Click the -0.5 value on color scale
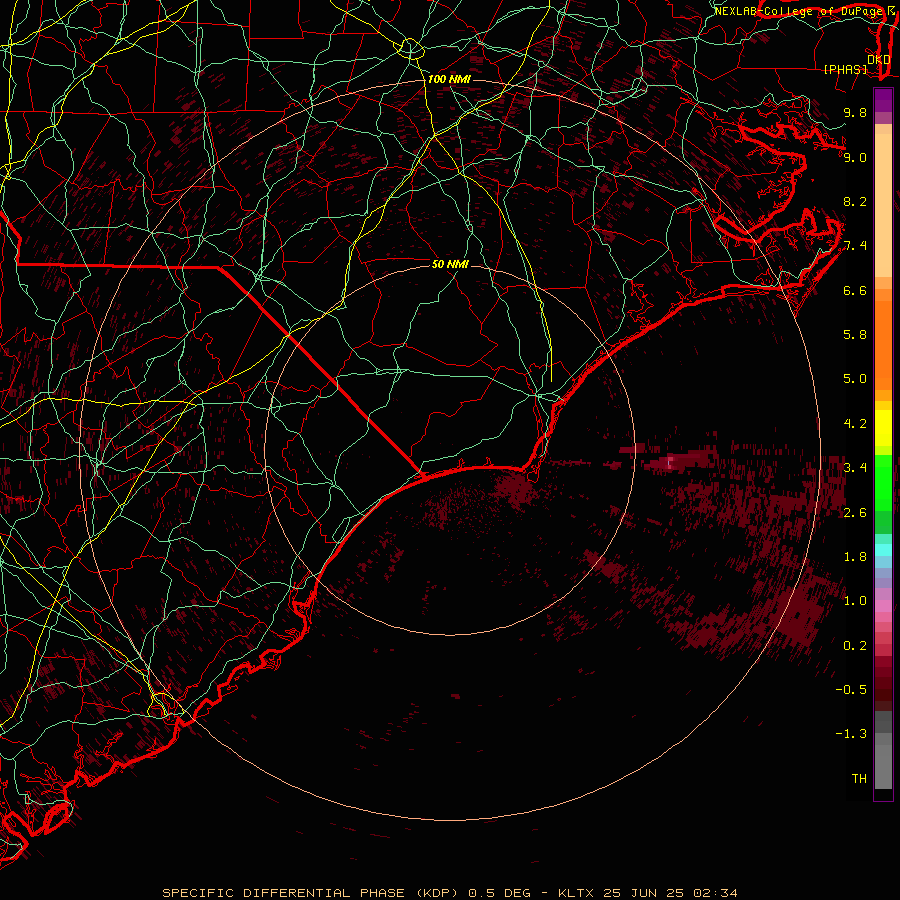900x900 pixels. pos(851,690)
